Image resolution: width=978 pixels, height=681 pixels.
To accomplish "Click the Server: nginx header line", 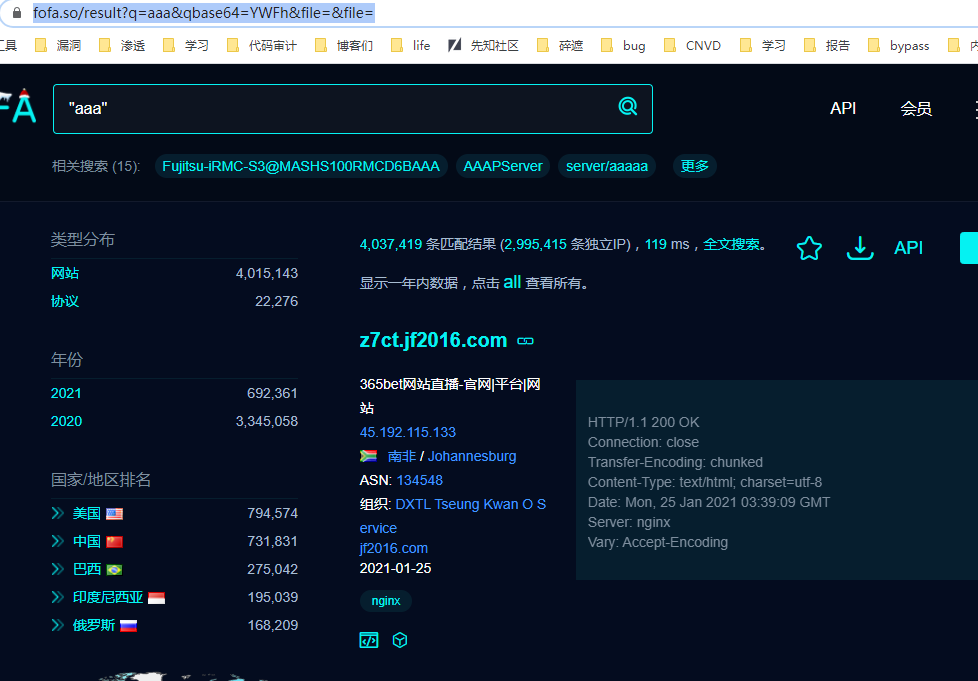I will pyautogui.click(x=629, y=522).
